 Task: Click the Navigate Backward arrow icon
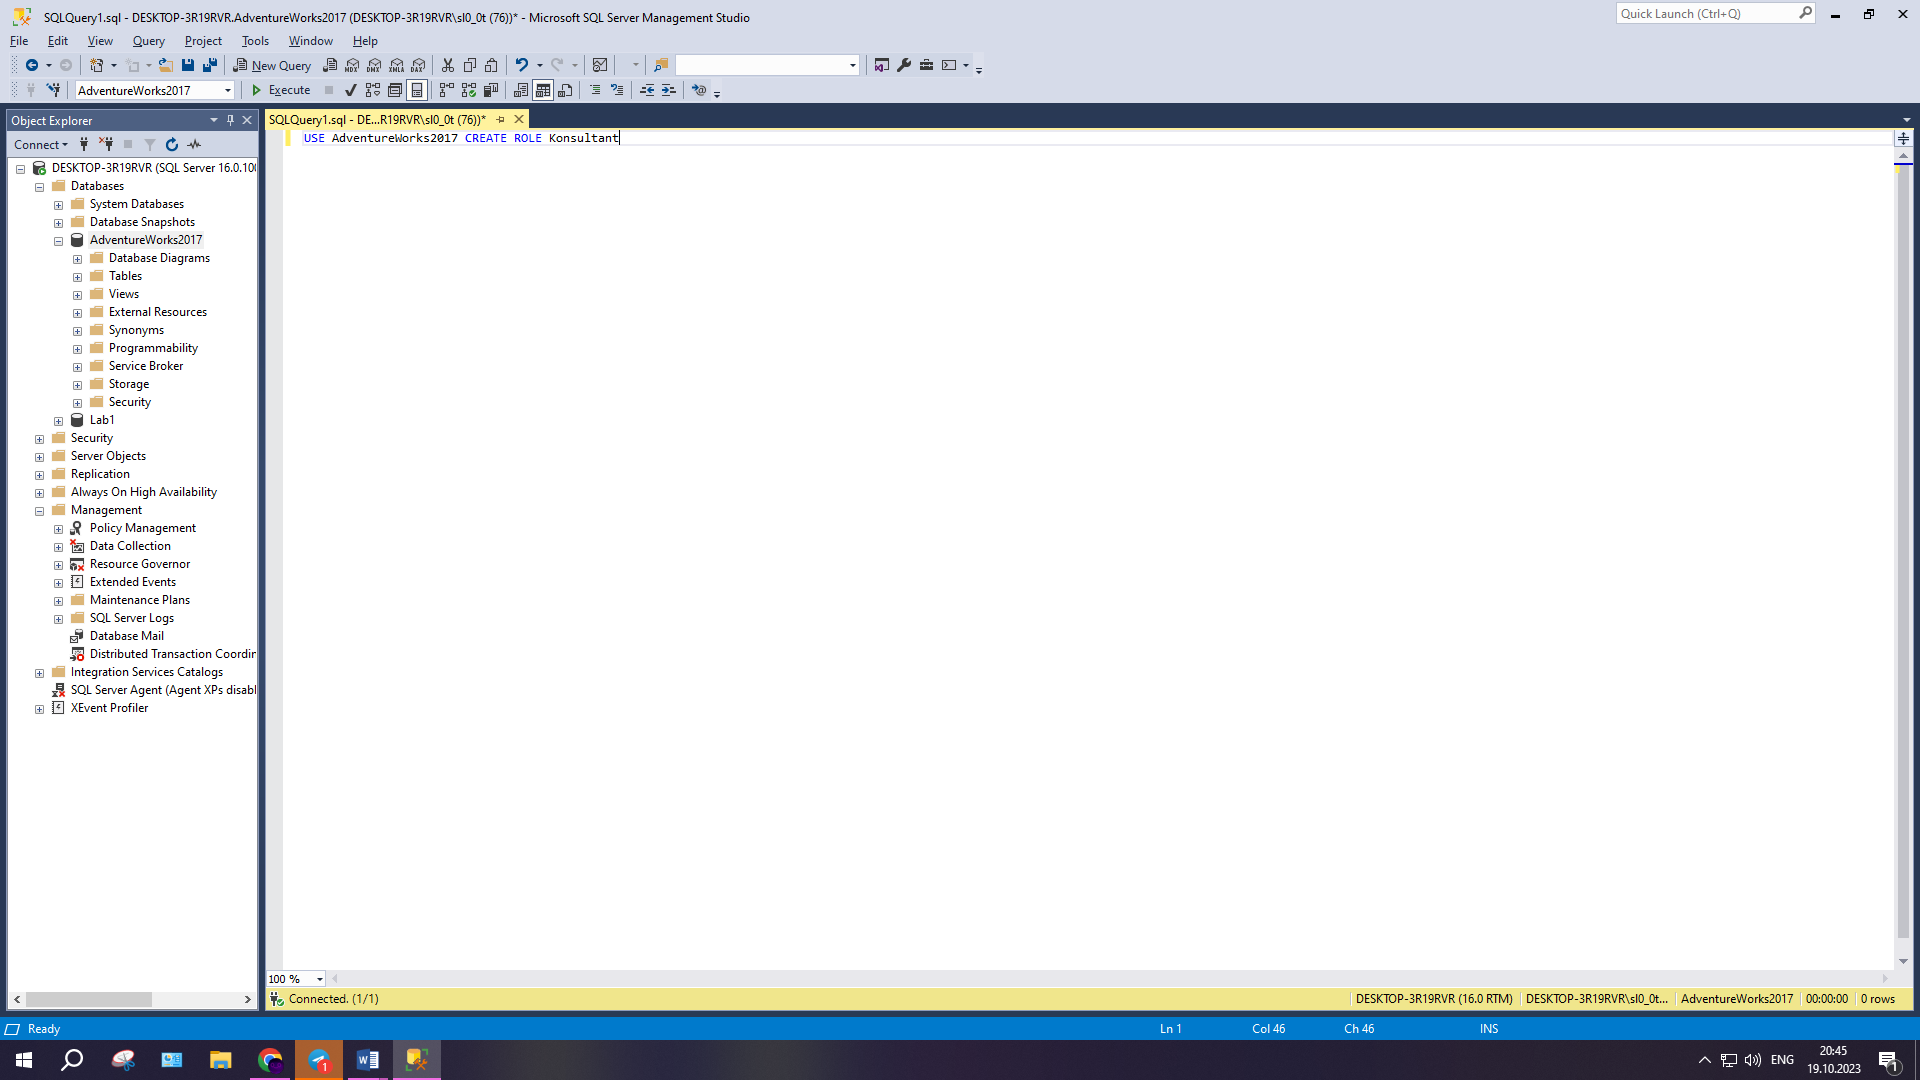(x=32, y=65)
